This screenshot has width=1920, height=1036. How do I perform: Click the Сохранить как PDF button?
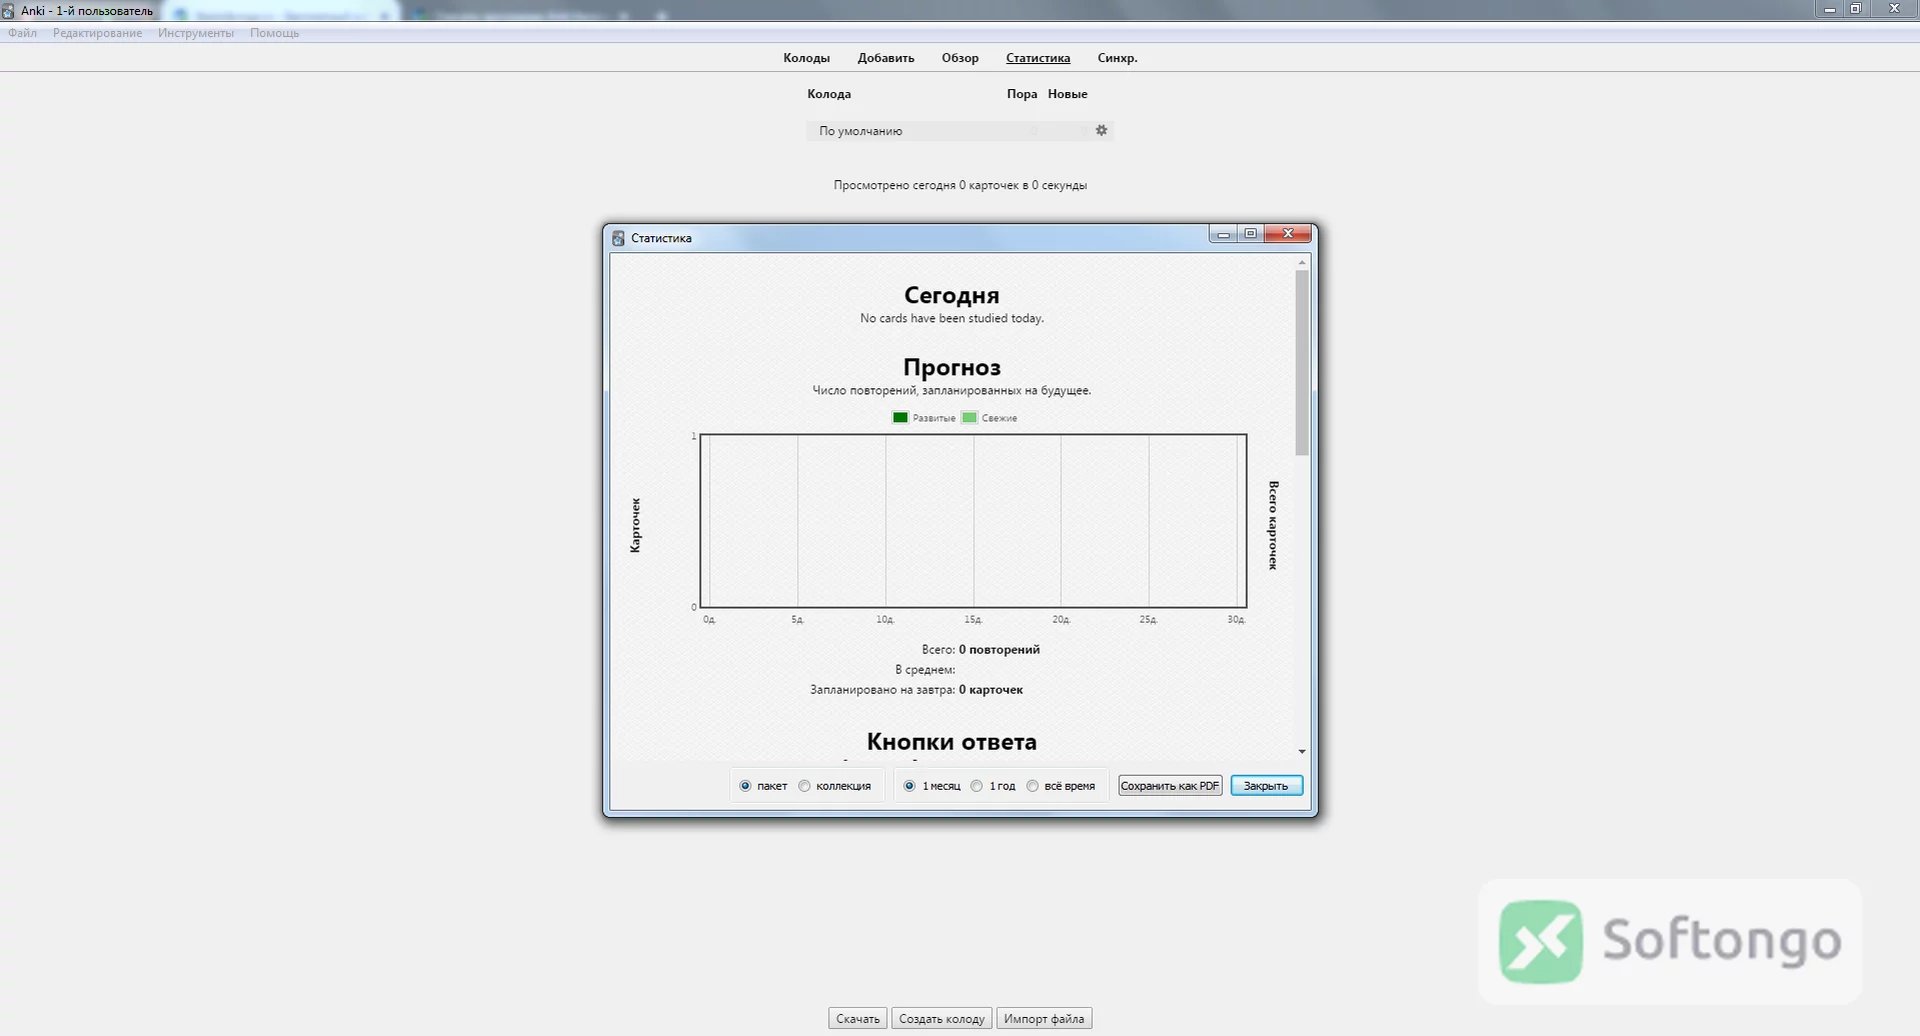[1170, 786]
